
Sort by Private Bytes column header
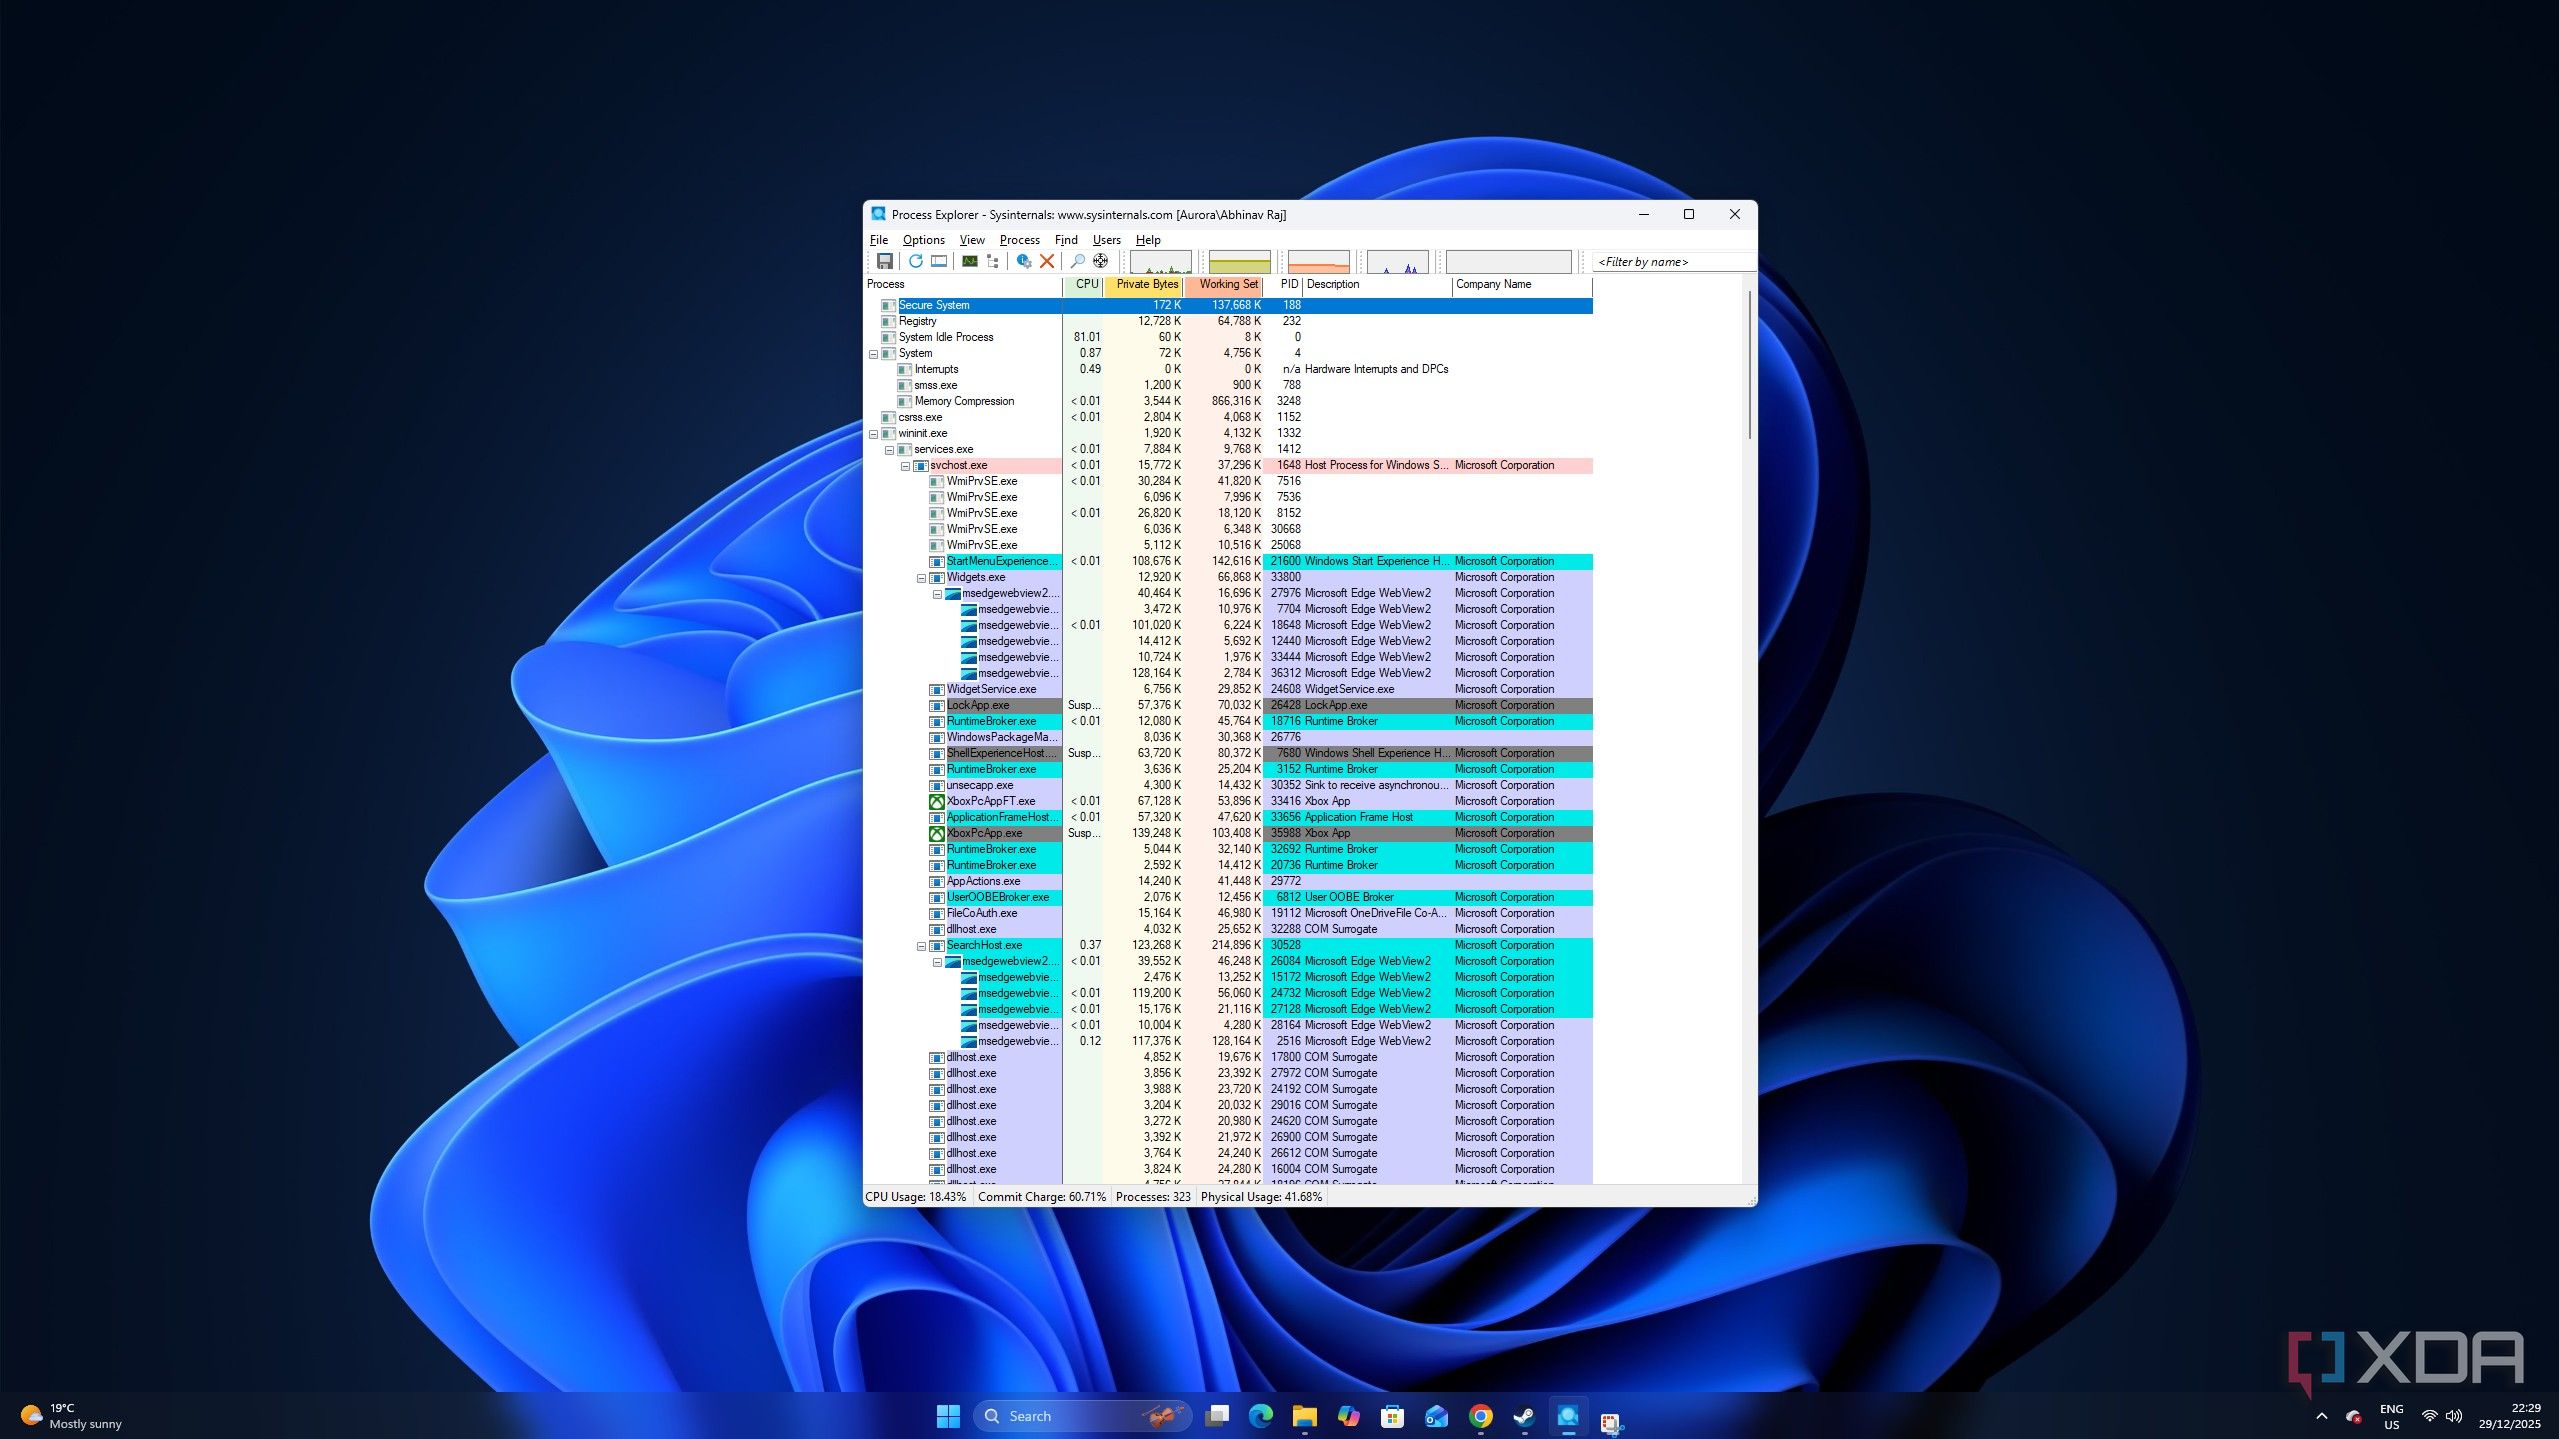[x=1145, y=284]
